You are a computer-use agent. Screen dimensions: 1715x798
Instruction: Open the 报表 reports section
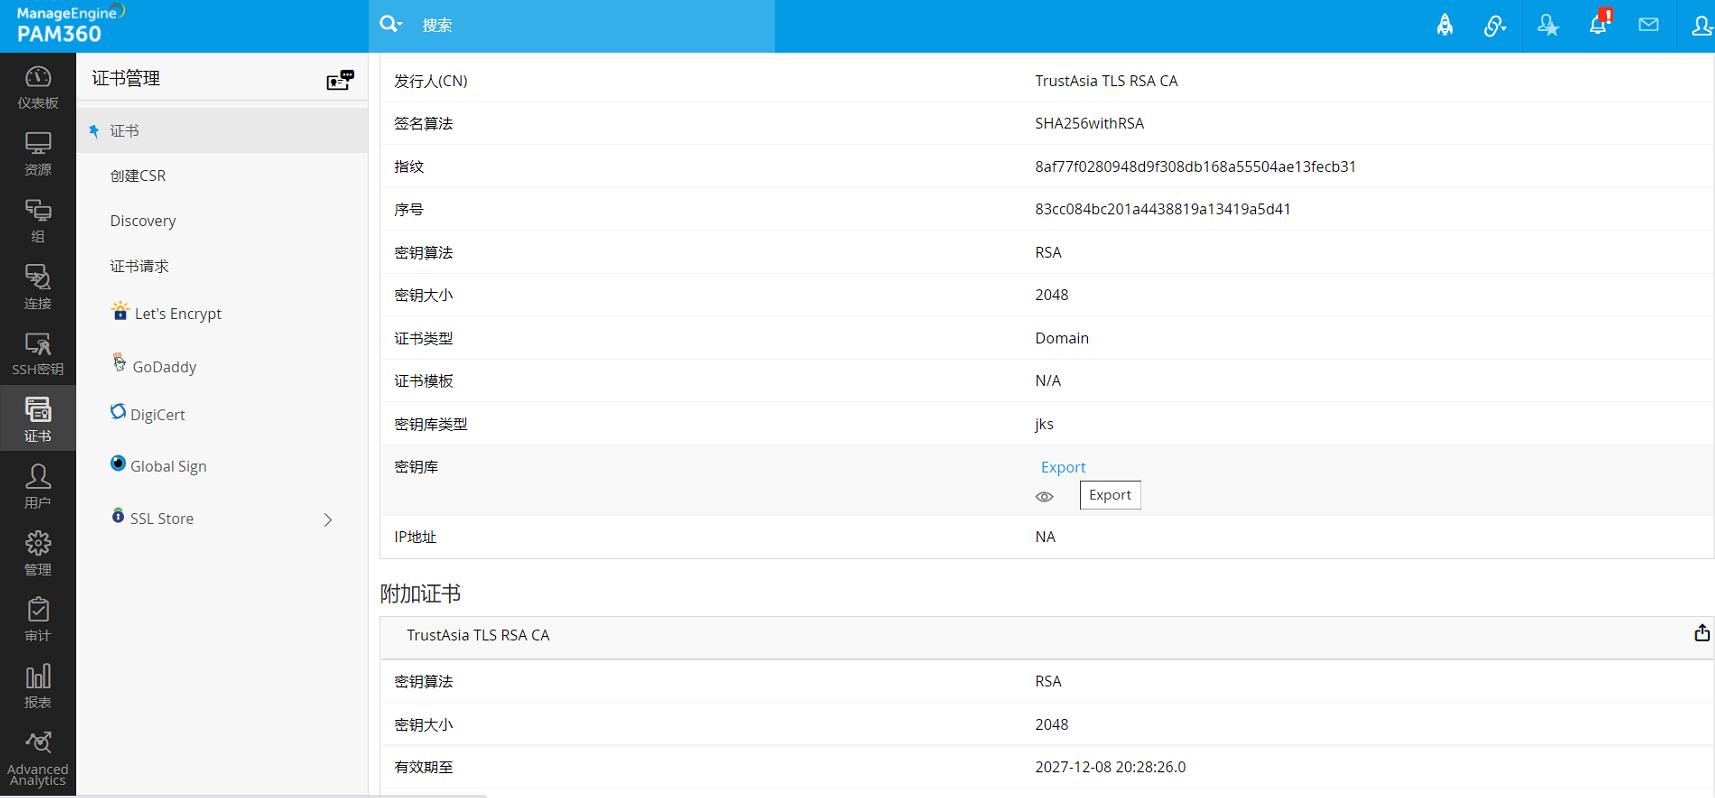pos(38,686)
